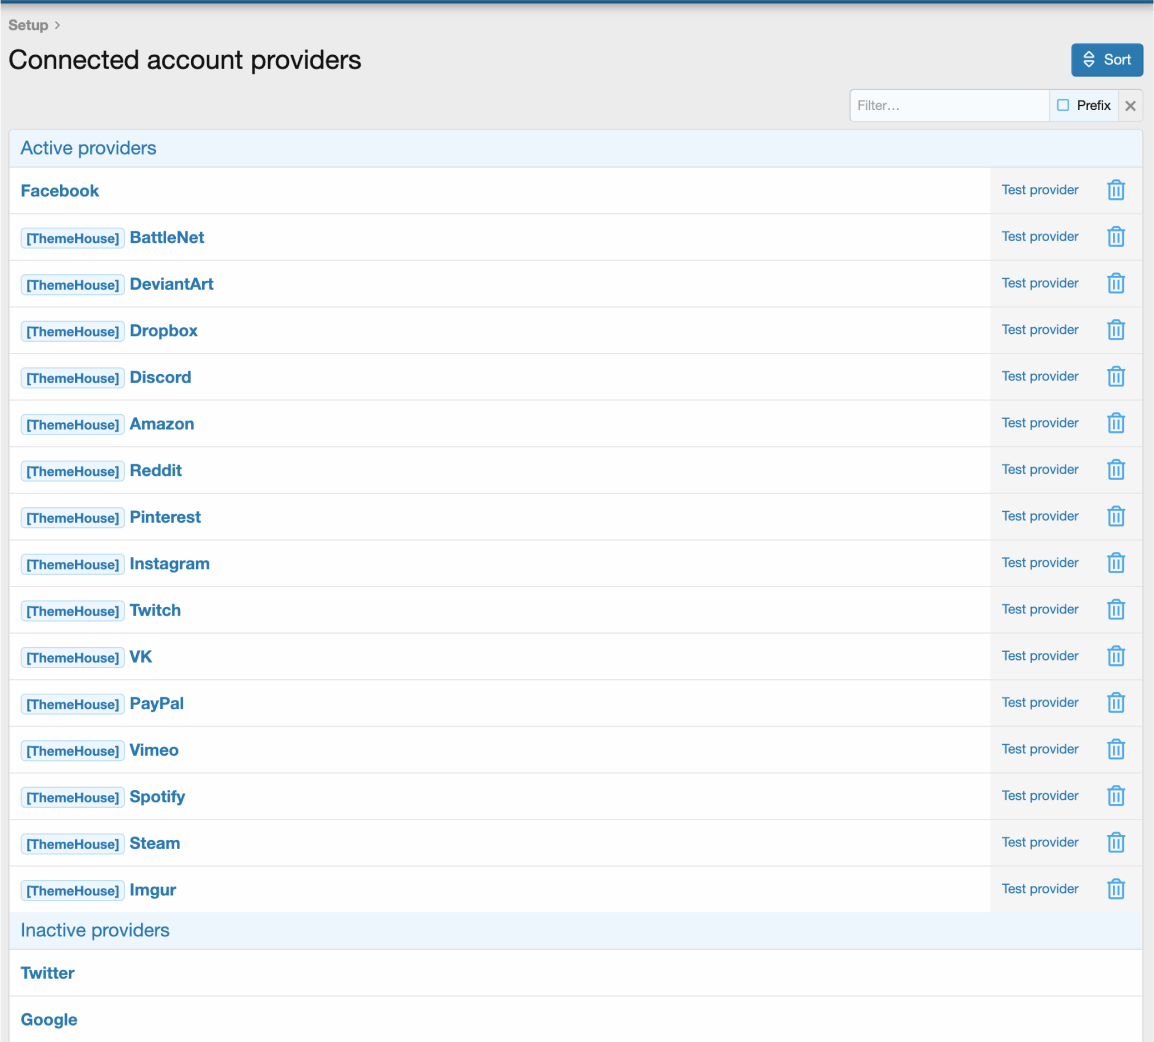1154x1042 pixels.
Task: Enable the Prefix filter checkbox
Action: 1063,105
